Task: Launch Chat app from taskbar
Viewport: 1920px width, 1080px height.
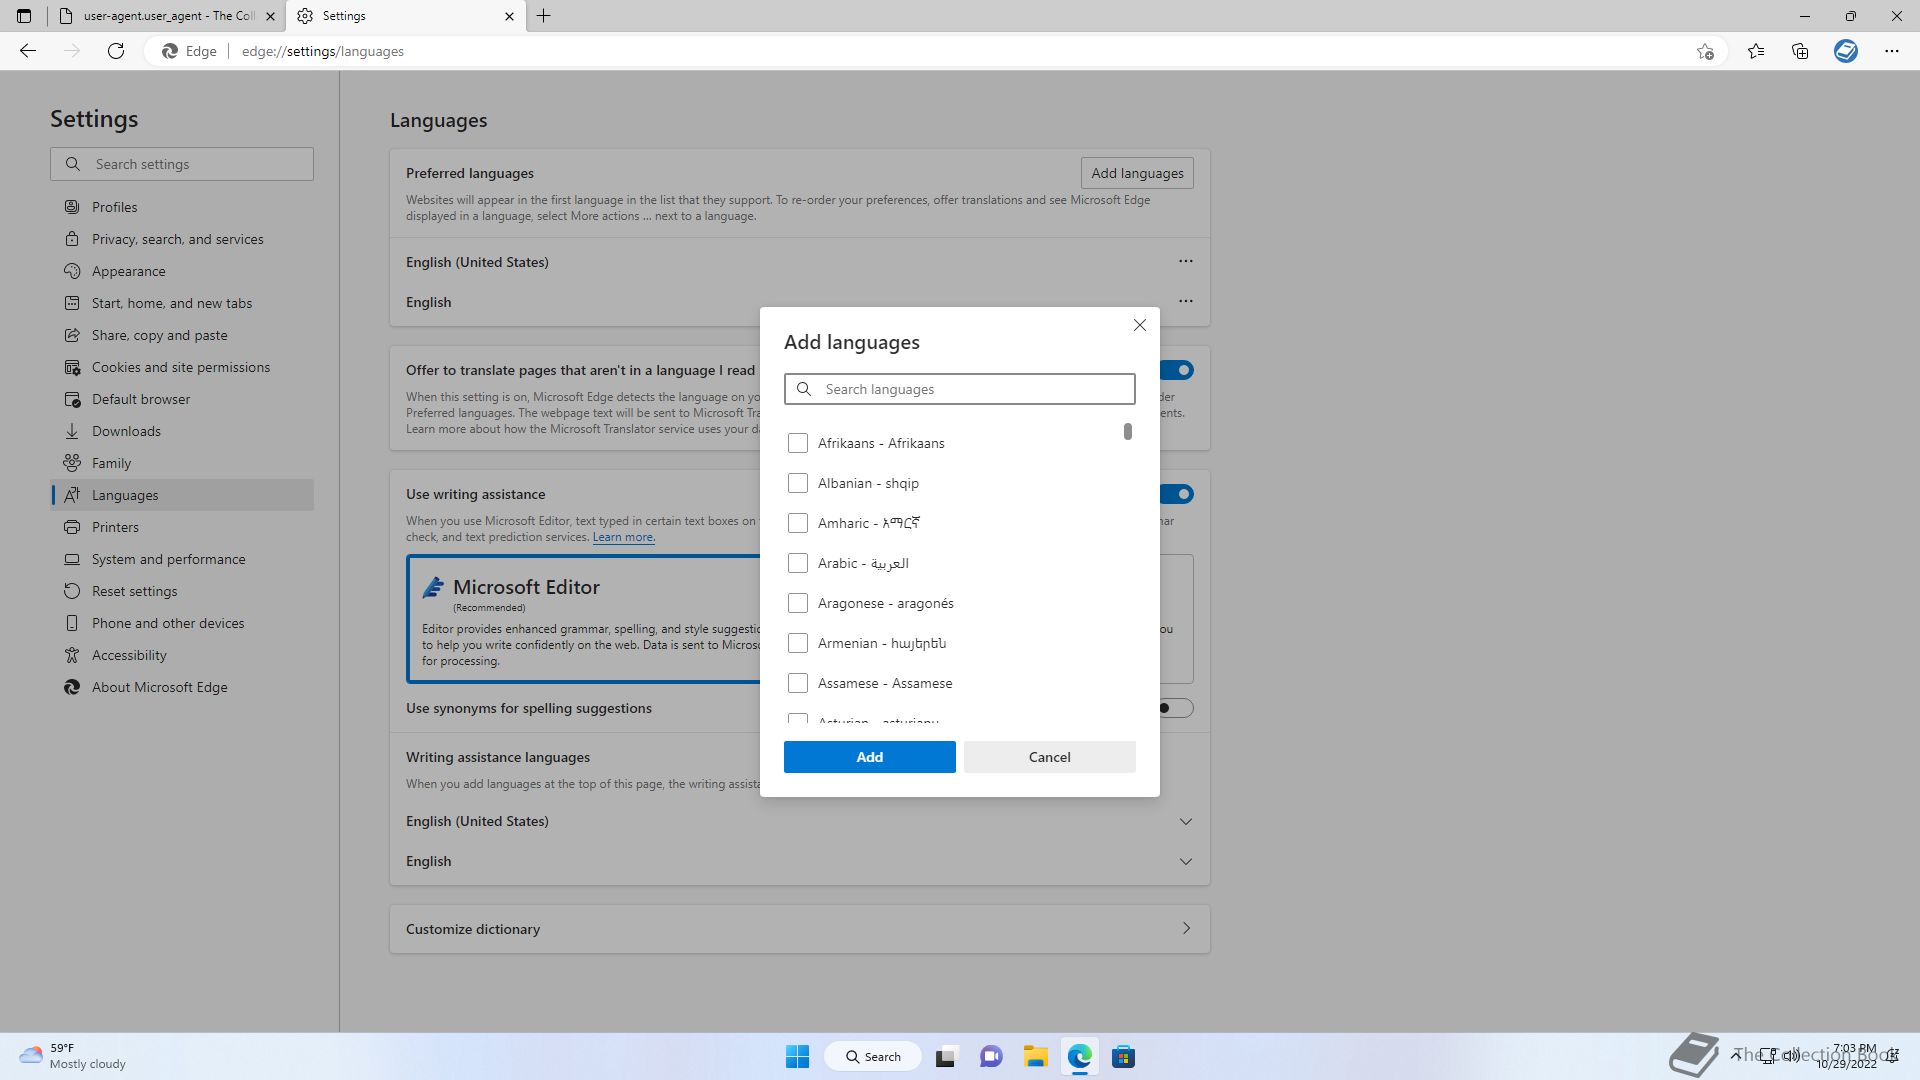Action: [991, 1056]
